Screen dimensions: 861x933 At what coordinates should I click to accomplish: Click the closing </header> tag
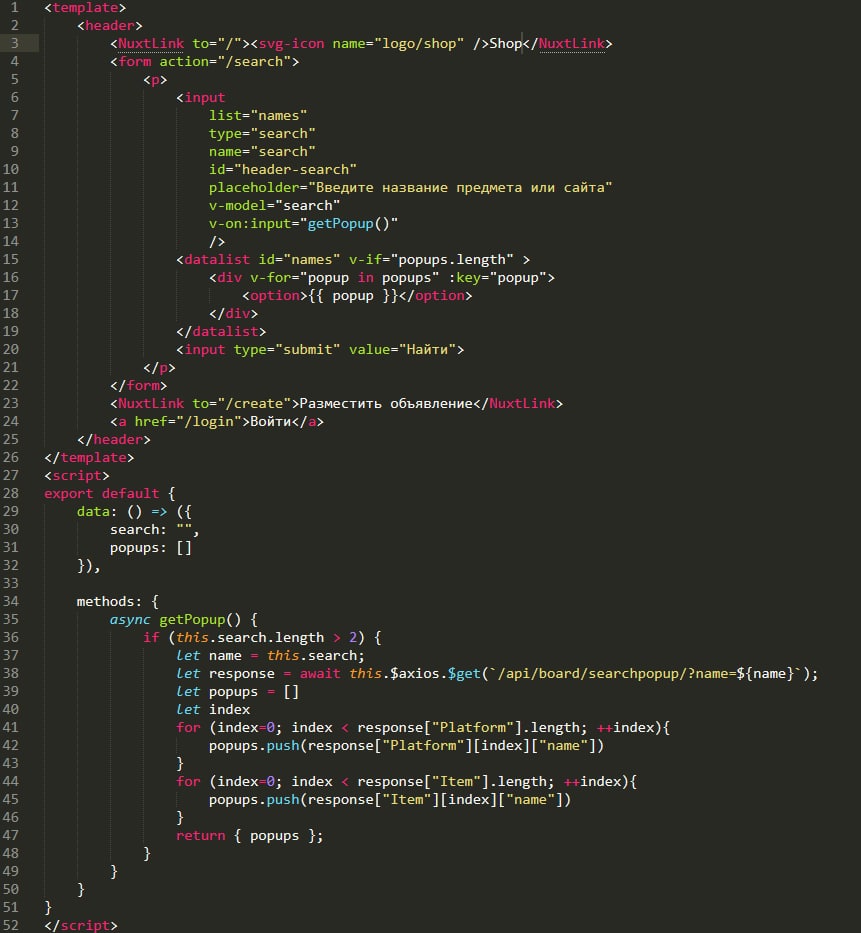tap(114, 439)
